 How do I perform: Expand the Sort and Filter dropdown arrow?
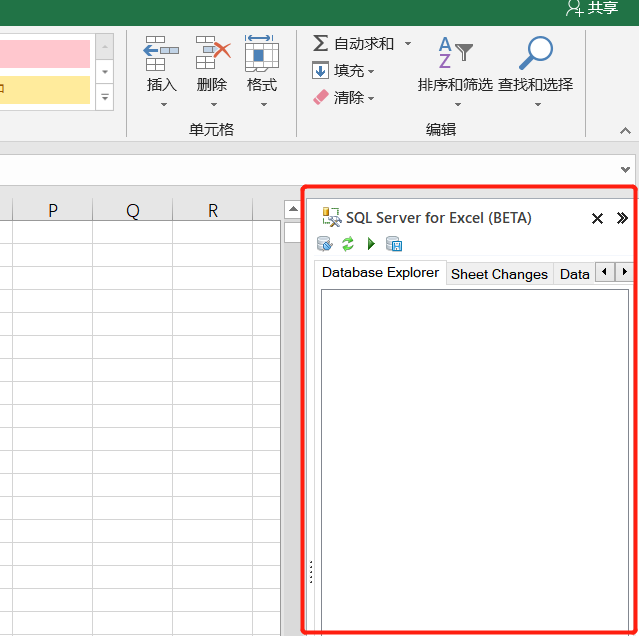pos(458,105)
